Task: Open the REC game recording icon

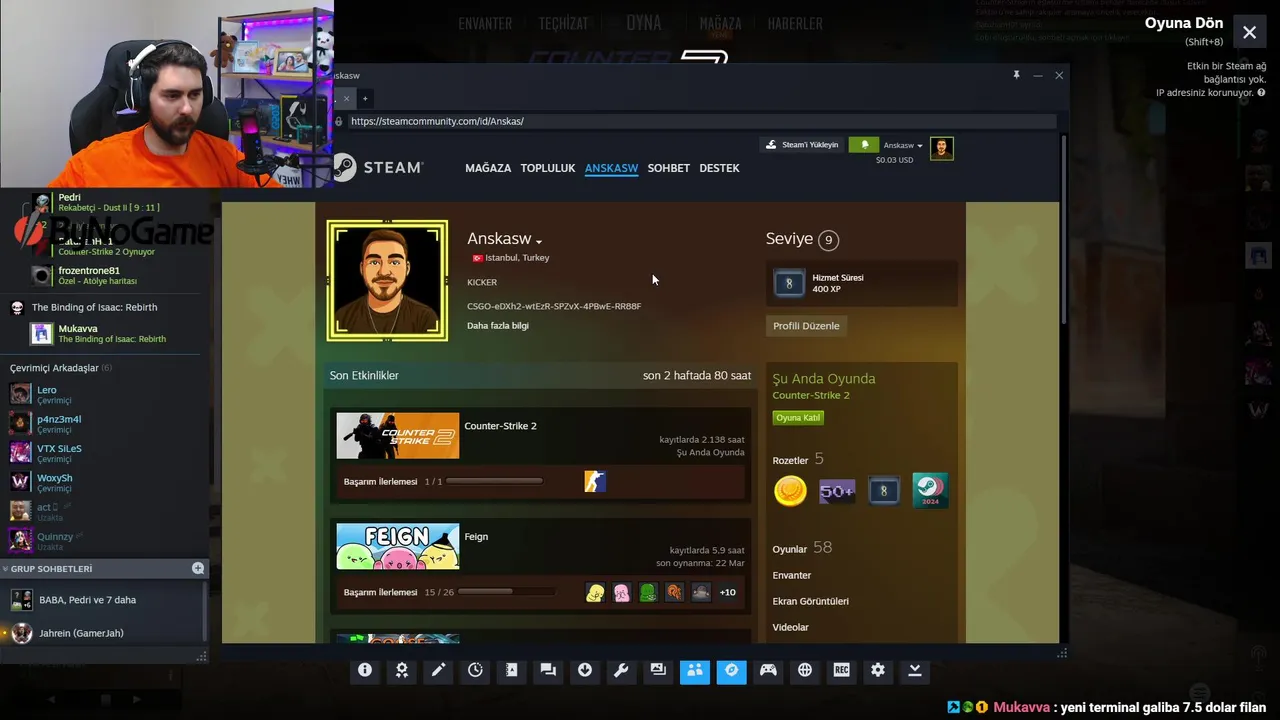Action: (x=841, y=670)
